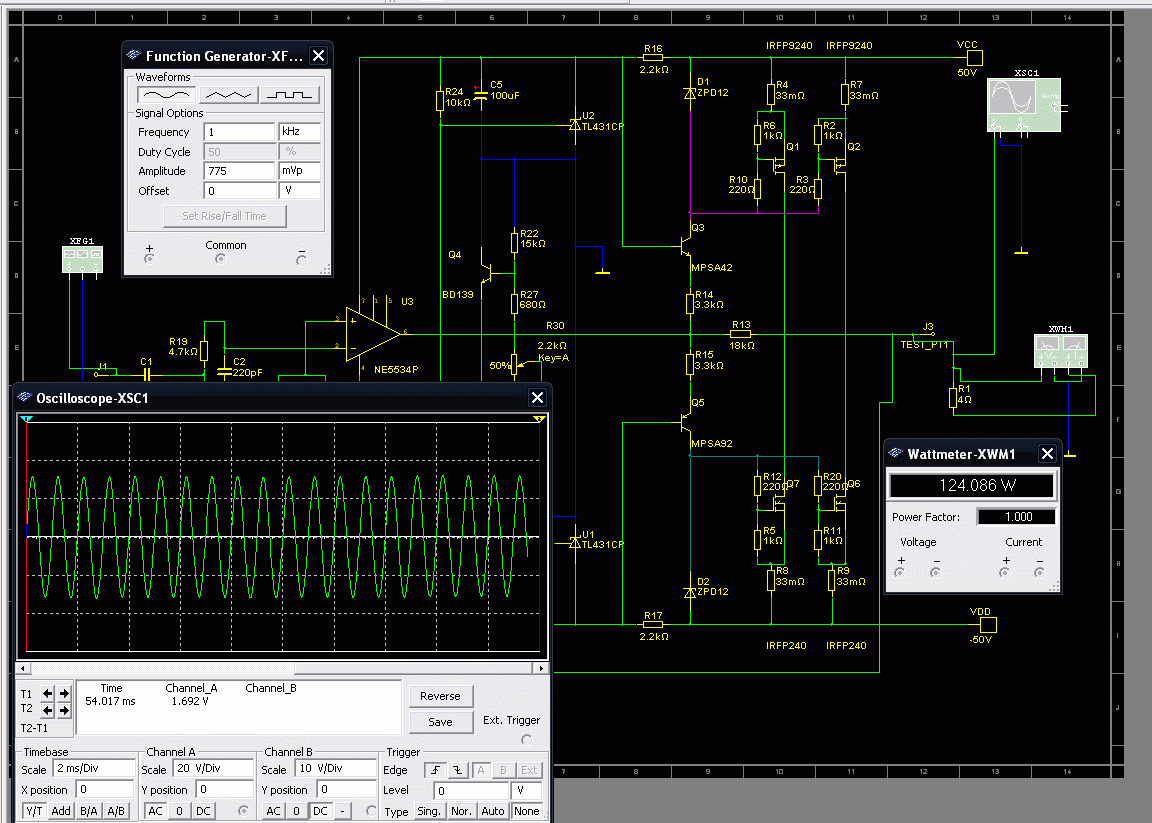Select the sine waveform button

[166, 95]
